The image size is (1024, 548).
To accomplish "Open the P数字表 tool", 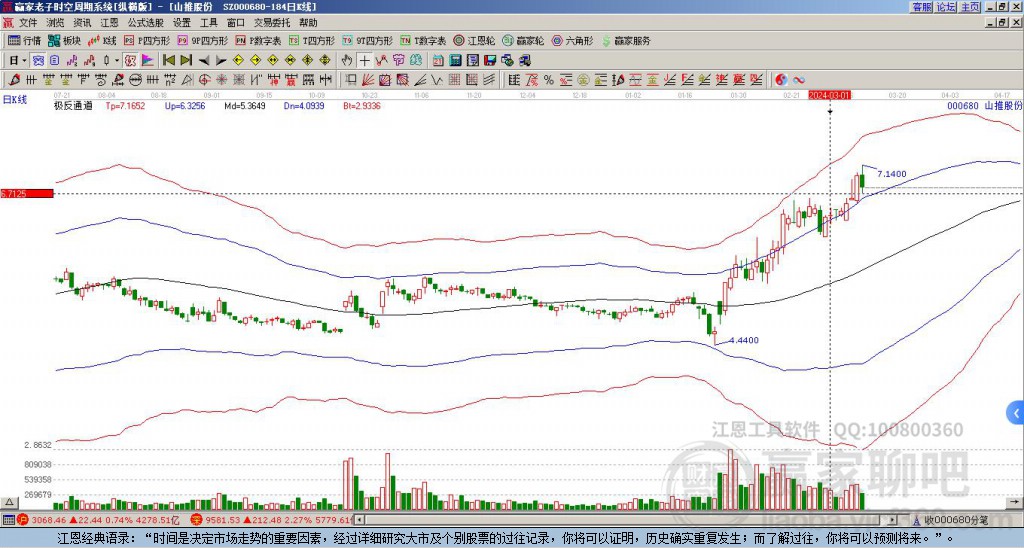I will pos(259,40).
